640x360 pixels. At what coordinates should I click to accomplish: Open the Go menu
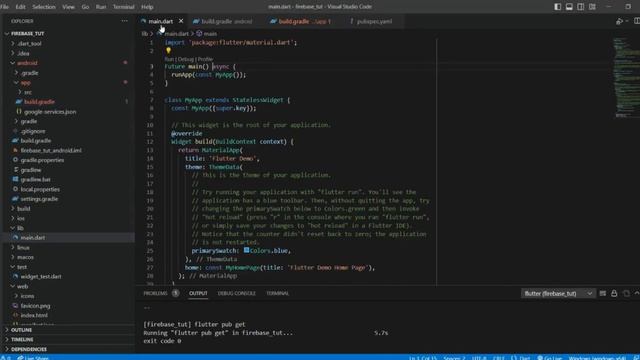click(x=85, y=7)
